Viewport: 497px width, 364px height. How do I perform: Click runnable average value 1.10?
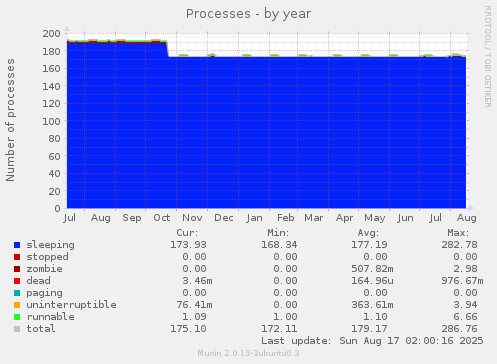click(x=375, y=317)
